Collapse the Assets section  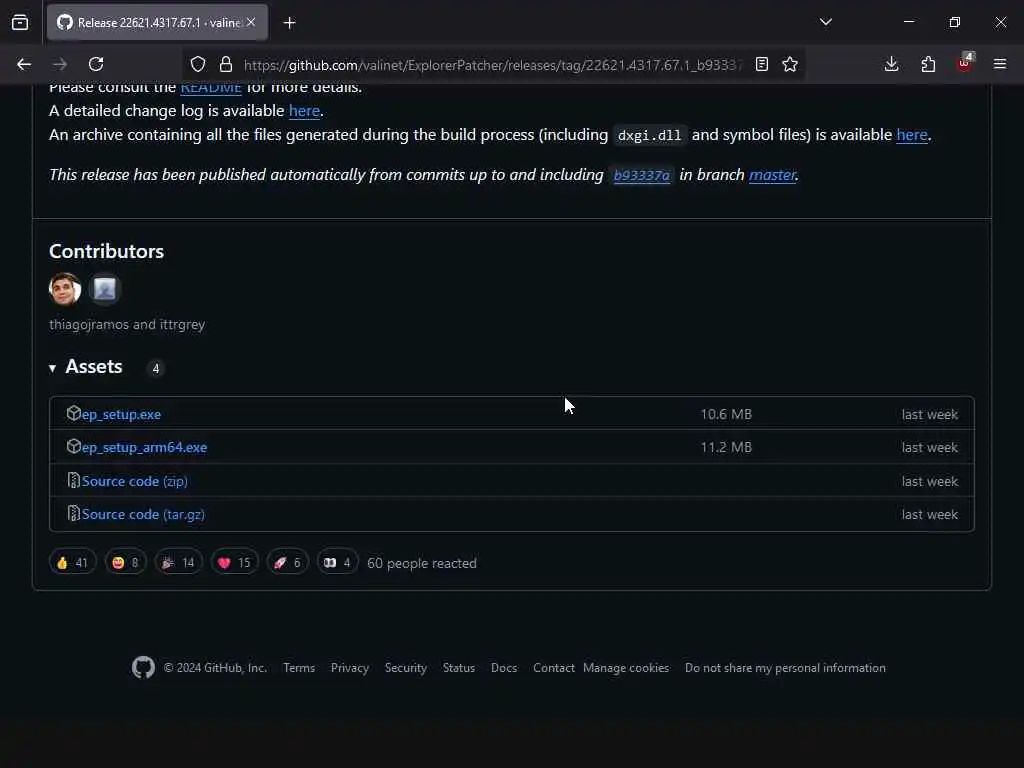[86, 367]
